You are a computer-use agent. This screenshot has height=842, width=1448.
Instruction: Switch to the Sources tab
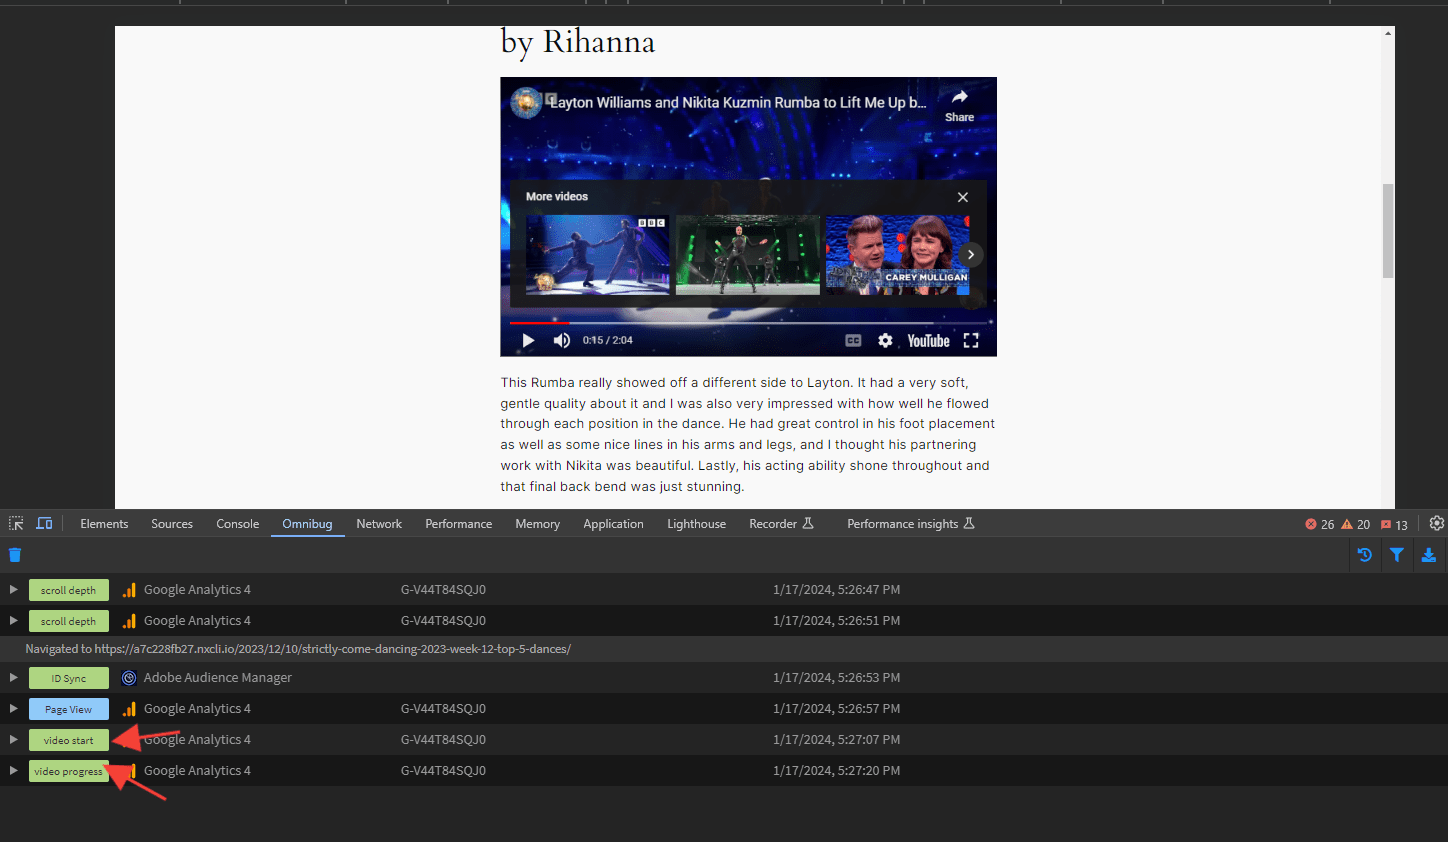tap(172, 524)
